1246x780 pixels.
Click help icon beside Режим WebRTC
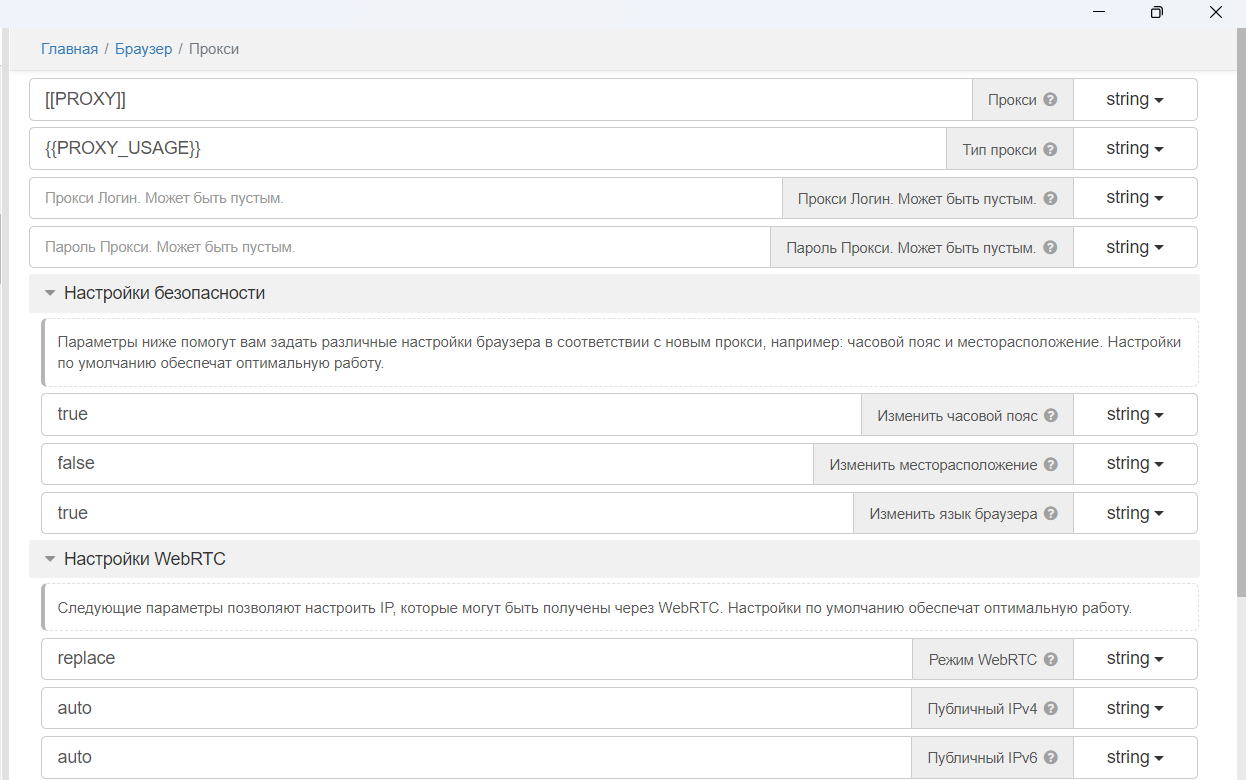pyautogui.click(x=1050, y=659)
